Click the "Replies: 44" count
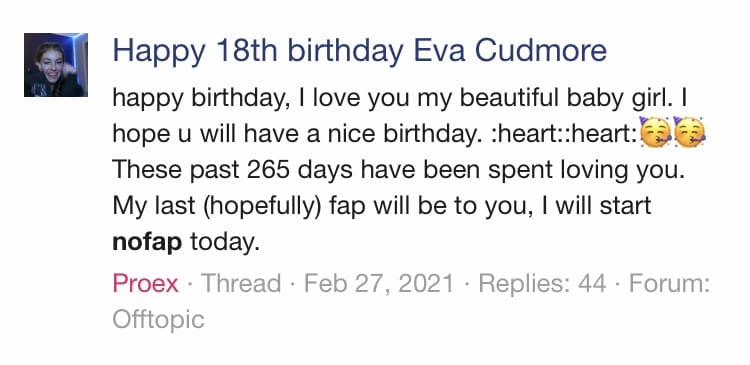This screenshot has height=365, width=750. pos(542,283)
